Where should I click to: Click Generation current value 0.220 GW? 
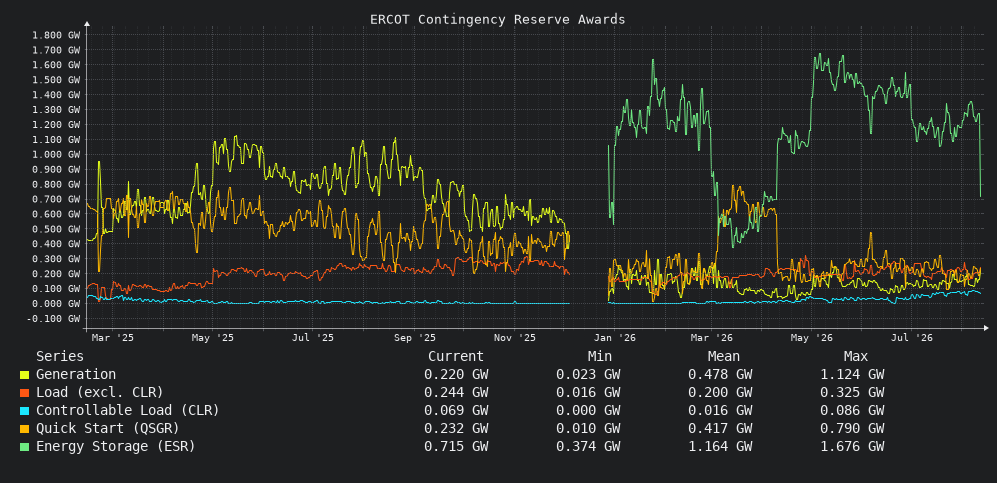coord(456,375)
